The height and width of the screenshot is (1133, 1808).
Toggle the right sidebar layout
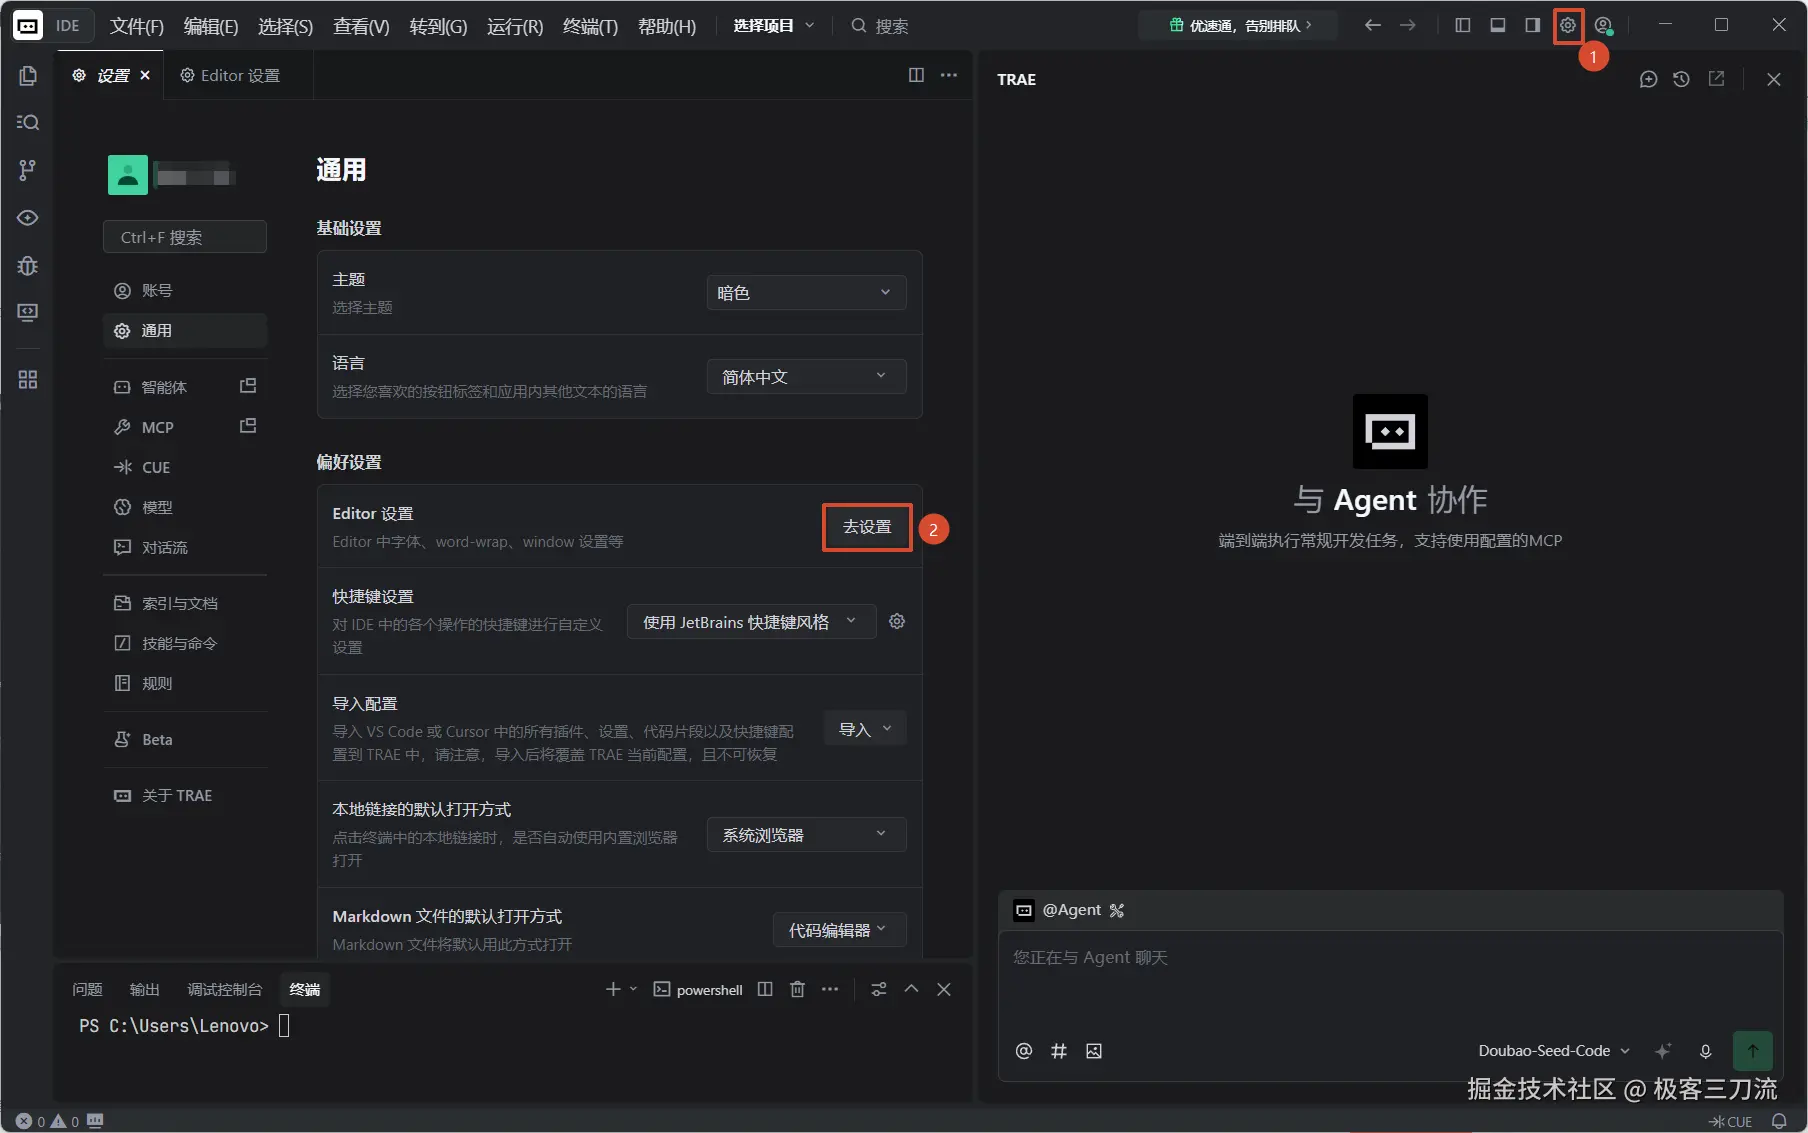(1532, 25)
